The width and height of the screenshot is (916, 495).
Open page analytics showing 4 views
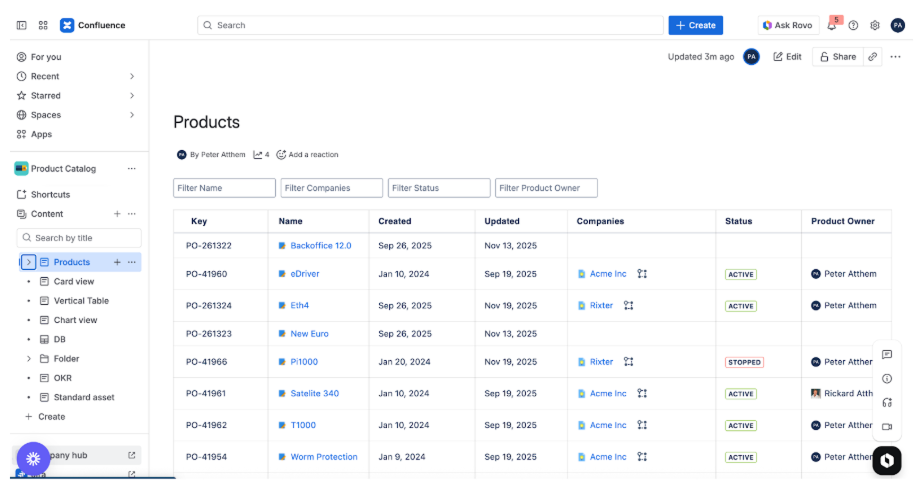click(261, 155)
